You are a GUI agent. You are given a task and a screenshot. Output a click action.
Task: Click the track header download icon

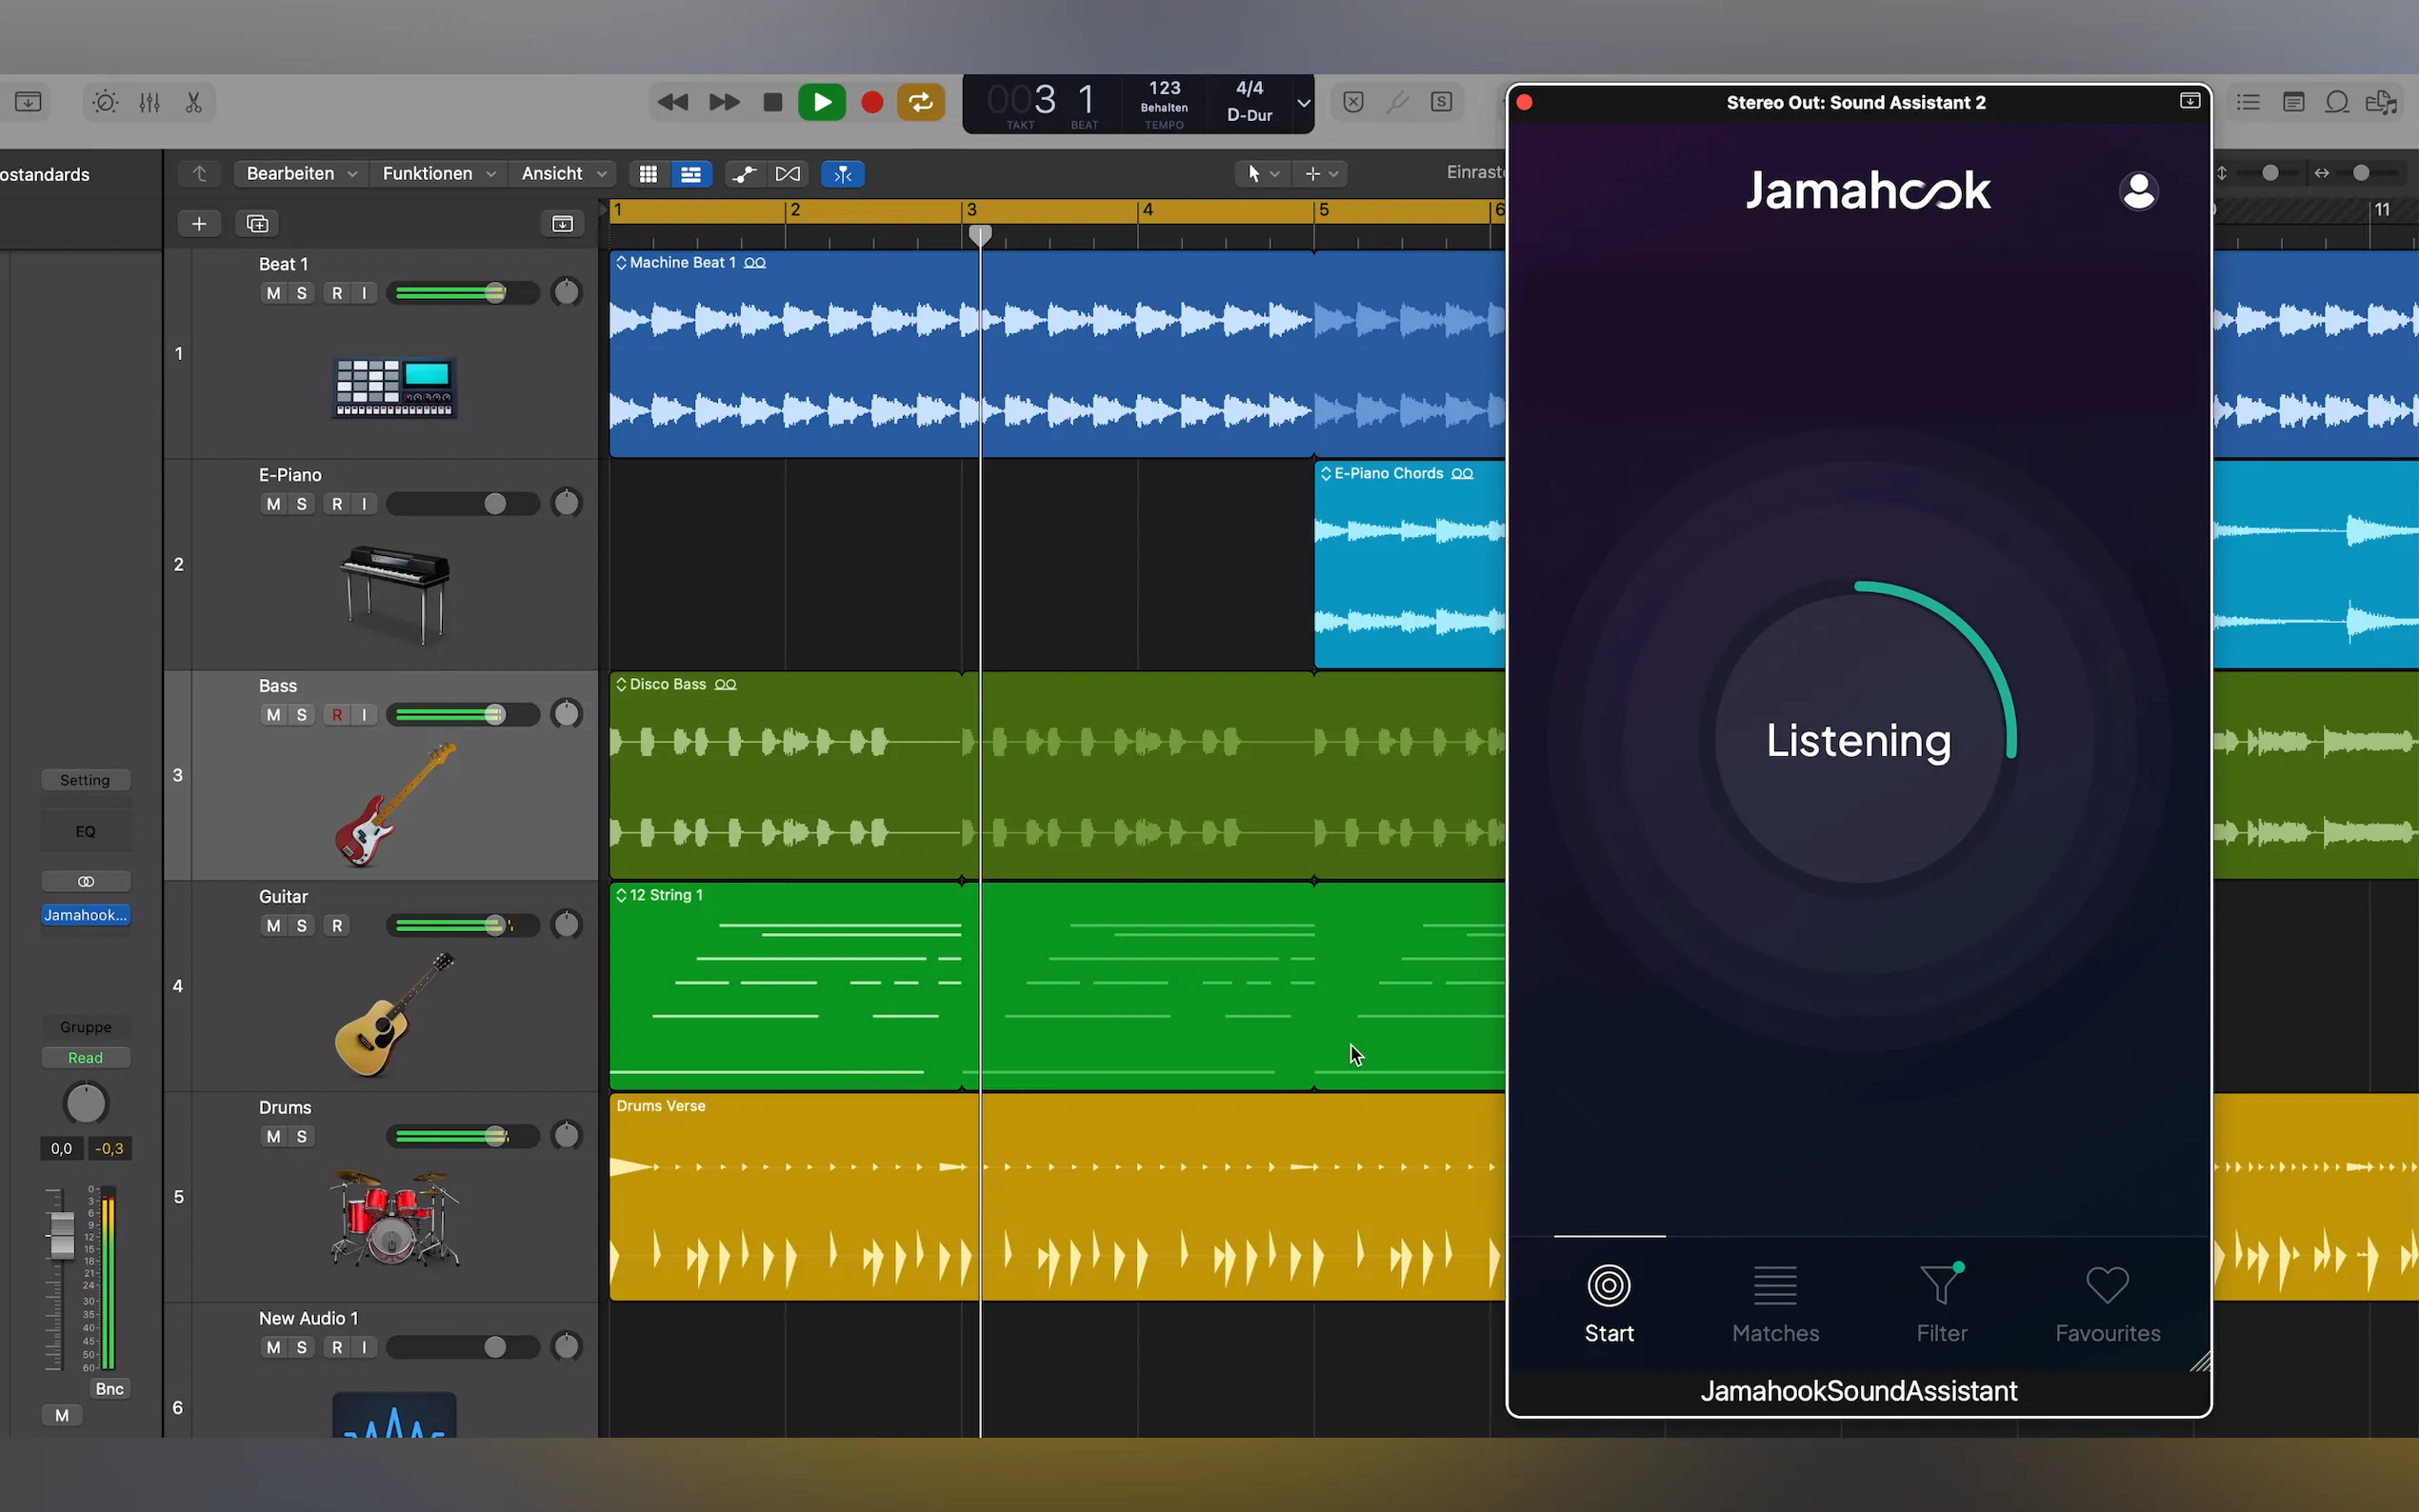click(x=563, y=223)
